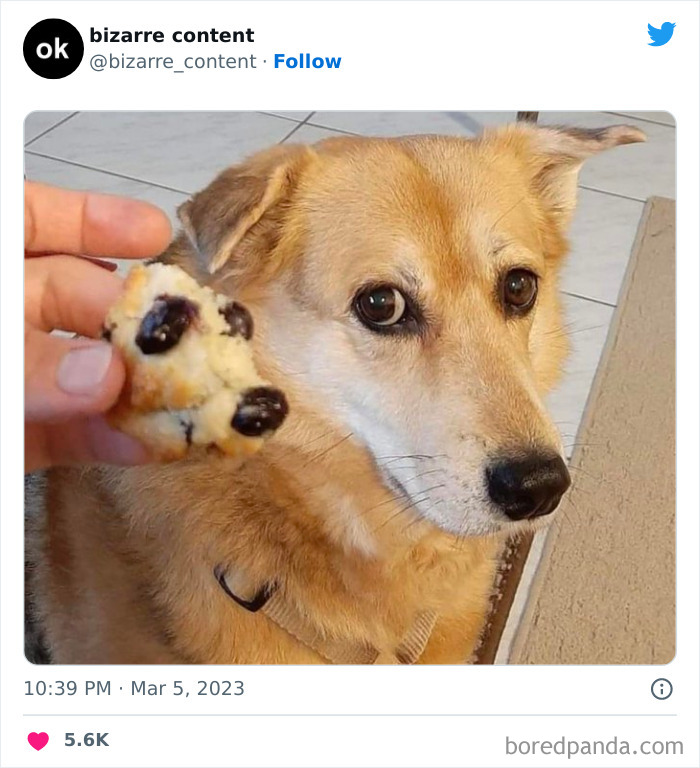The width and height of the screenshot is (700, 768).
Task: Open the black 'ok' profile avatar
Action: point(53,48)
